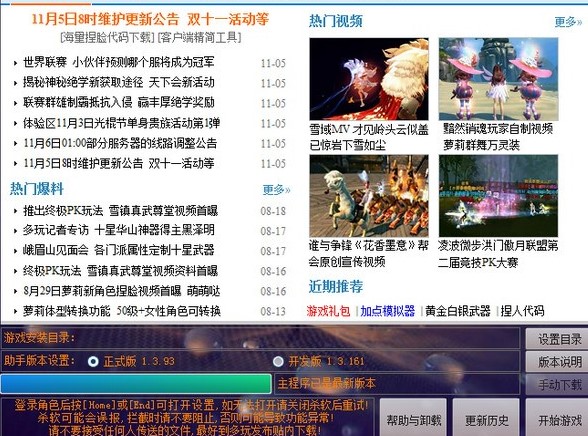Image resolution: width=588 pixels, height=436 pixels.
Task: Play the 竞技PK大赛 video thumbnail
Action: point(498,196)
